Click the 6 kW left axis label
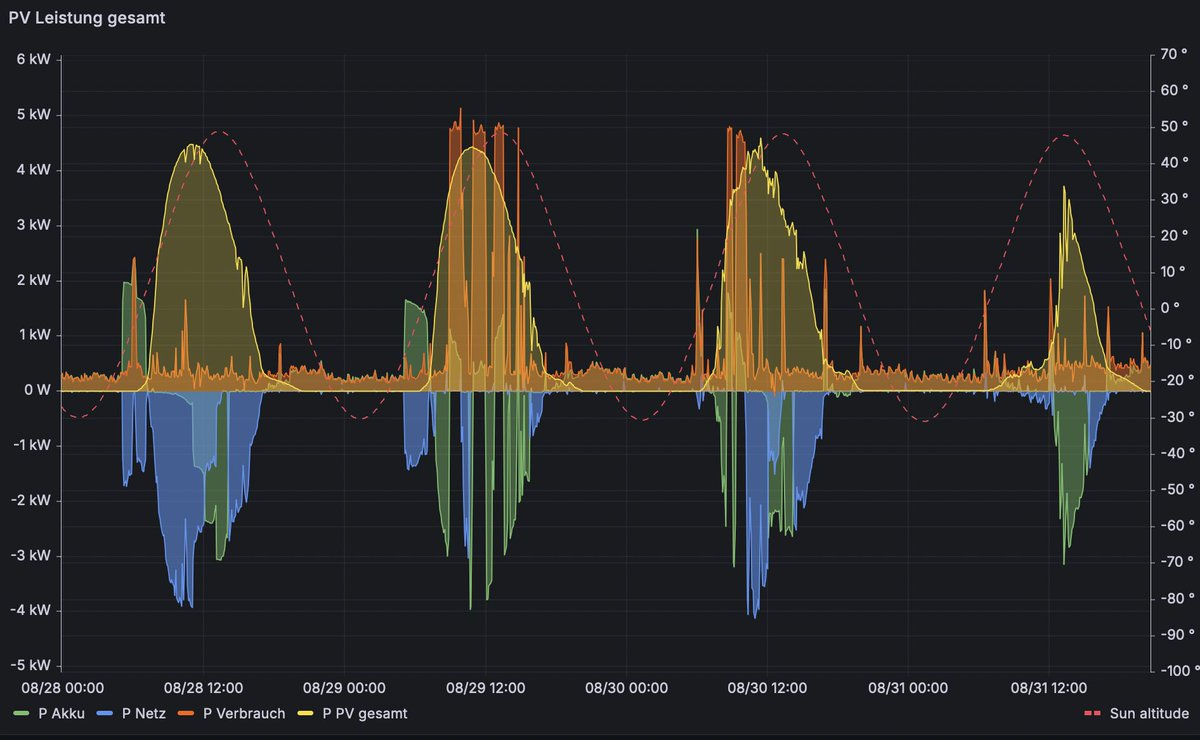The width and height of the screenshot is (1200, 740). click(35, 59)
